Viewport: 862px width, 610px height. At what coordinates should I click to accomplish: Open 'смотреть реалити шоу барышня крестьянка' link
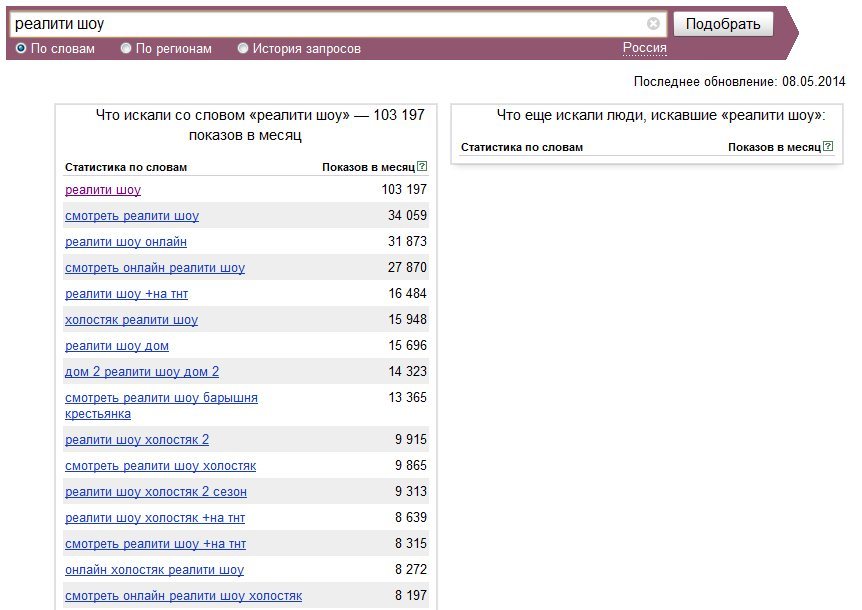point(161,405)
